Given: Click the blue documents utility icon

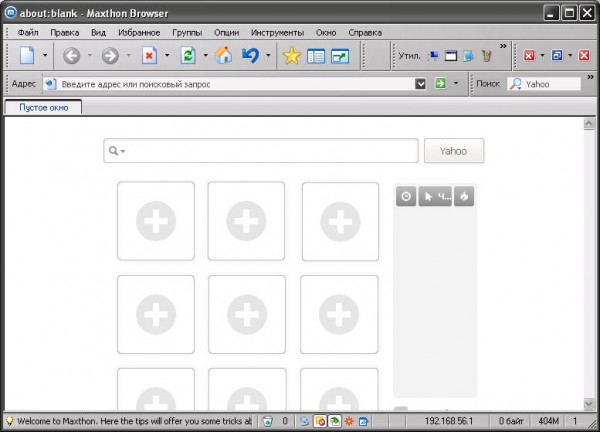Looking at the screenshot, I should [468, 56].
